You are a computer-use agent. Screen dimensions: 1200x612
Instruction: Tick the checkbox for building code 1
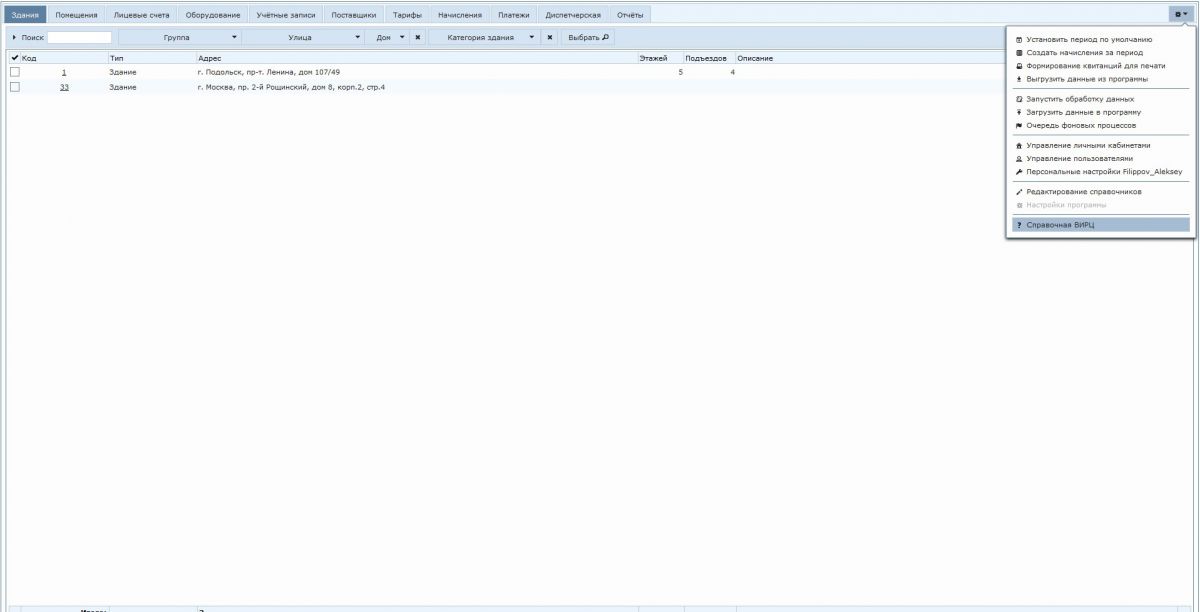pyautogui.click(x=15, y=72)
